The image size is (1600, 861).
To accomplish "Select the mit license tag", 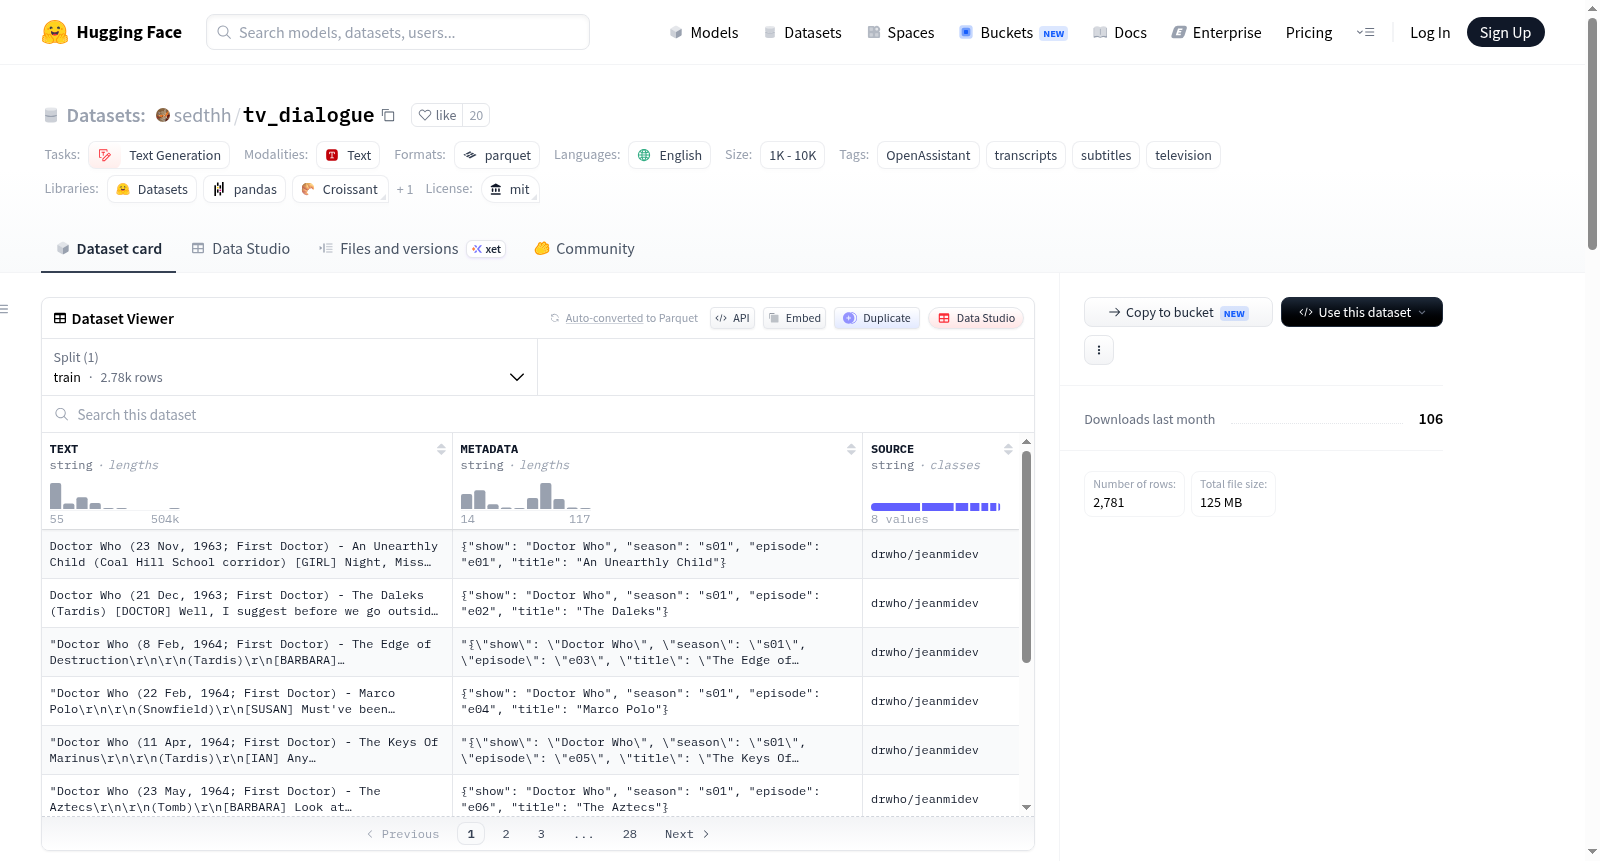I will (x=510, y=189).
